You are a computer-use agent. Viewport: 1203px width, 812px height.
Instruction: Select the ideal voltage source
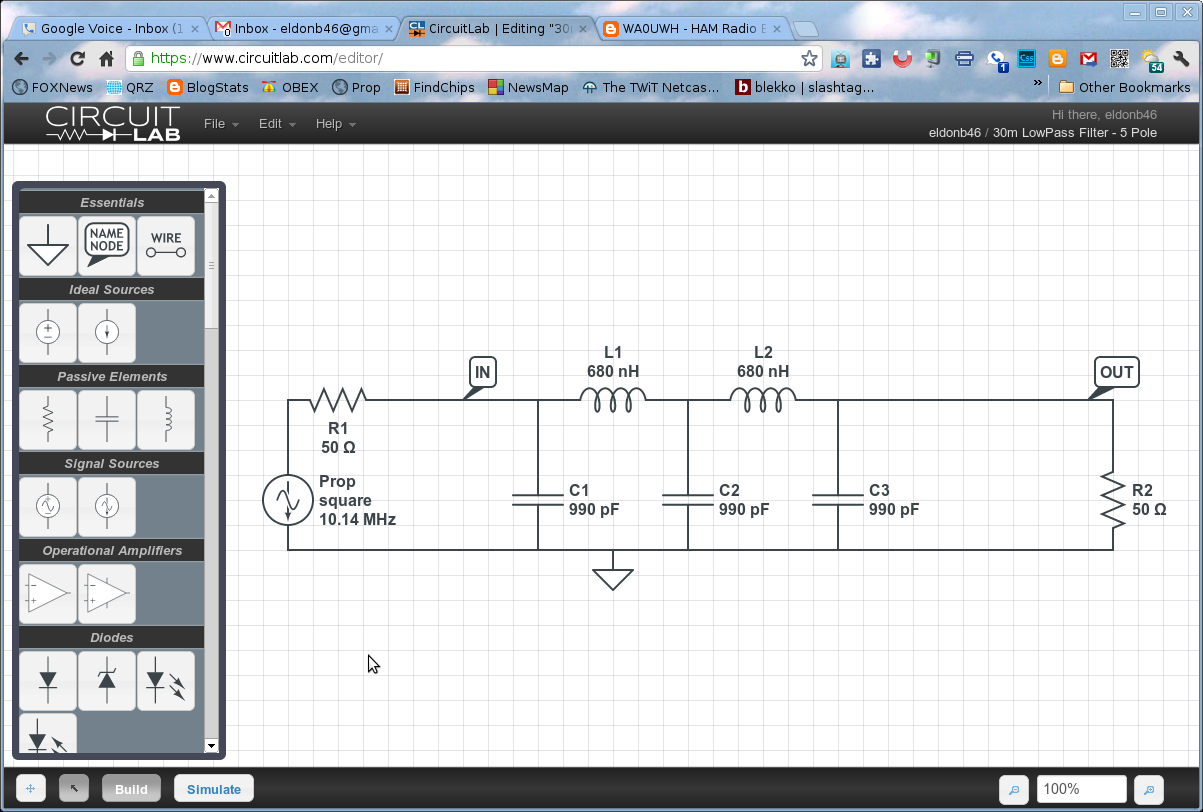coord(47,332)
